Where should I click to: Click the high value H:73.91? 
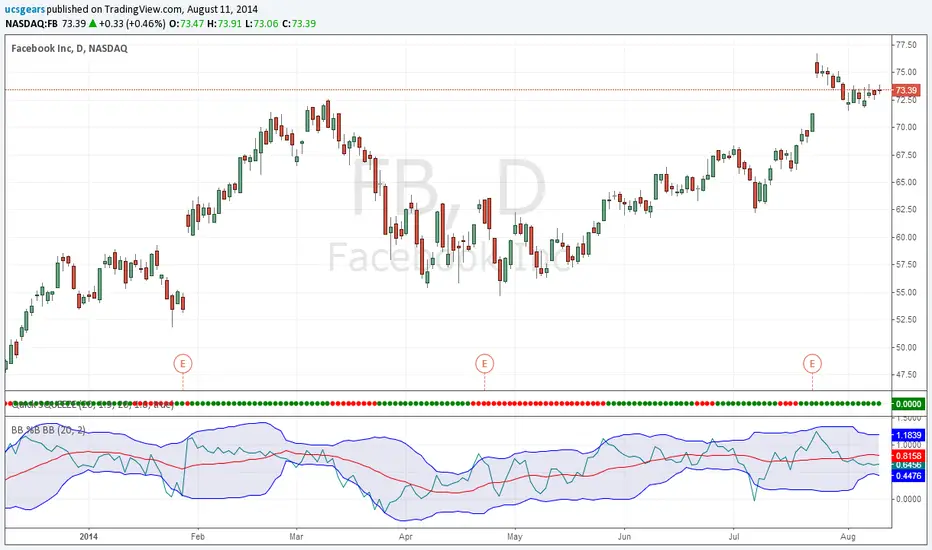coord(224,24)
